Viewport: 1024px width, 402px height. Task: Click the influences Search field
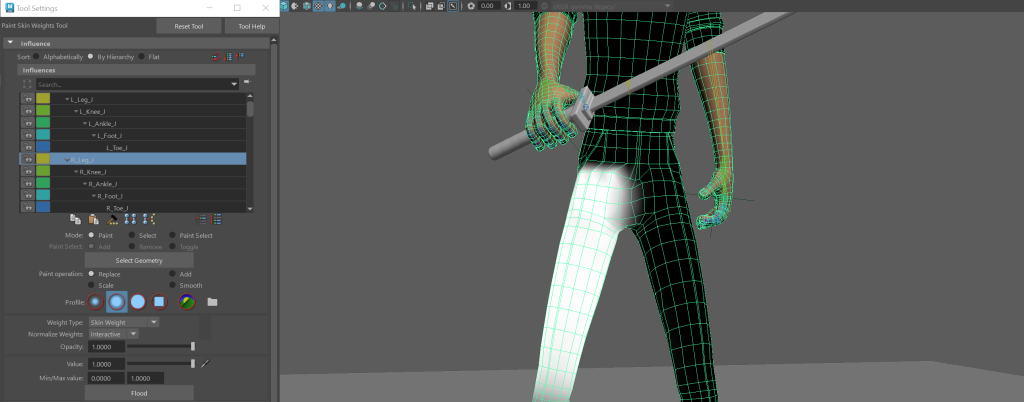135,85
